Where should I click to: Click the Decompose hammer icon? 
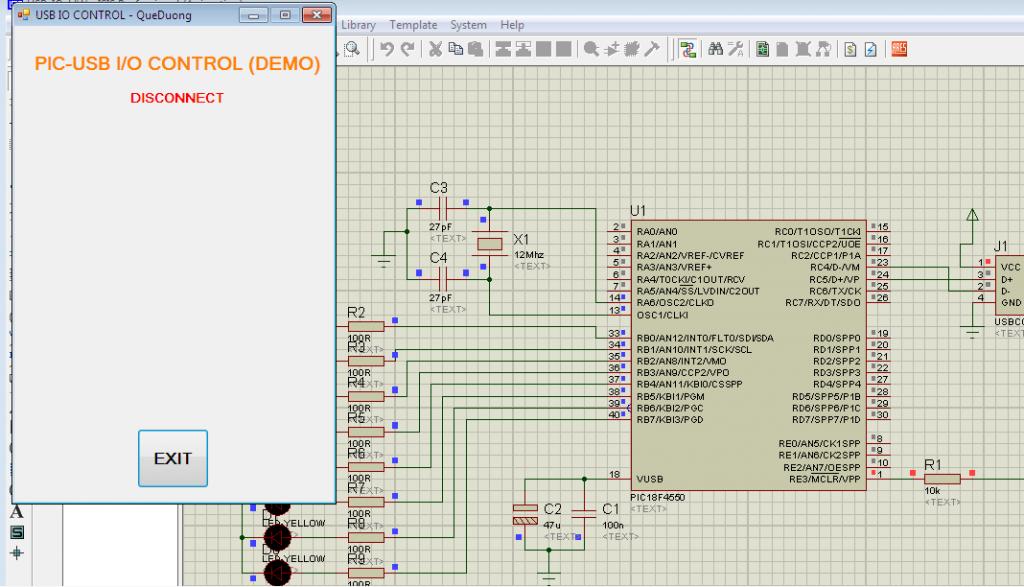pos(652,49)
